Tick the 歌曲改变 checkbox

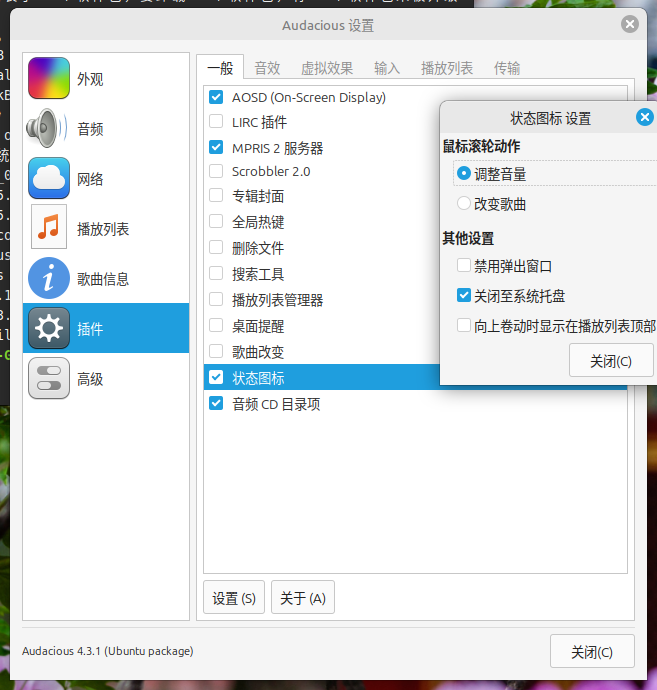point(216,351)
